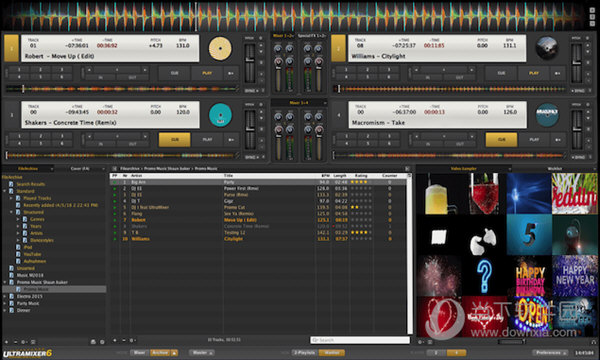600x360 pixels.
Task: Select the gold deck 1 number button
Action: pyautogui.click(x=11, y=48)
